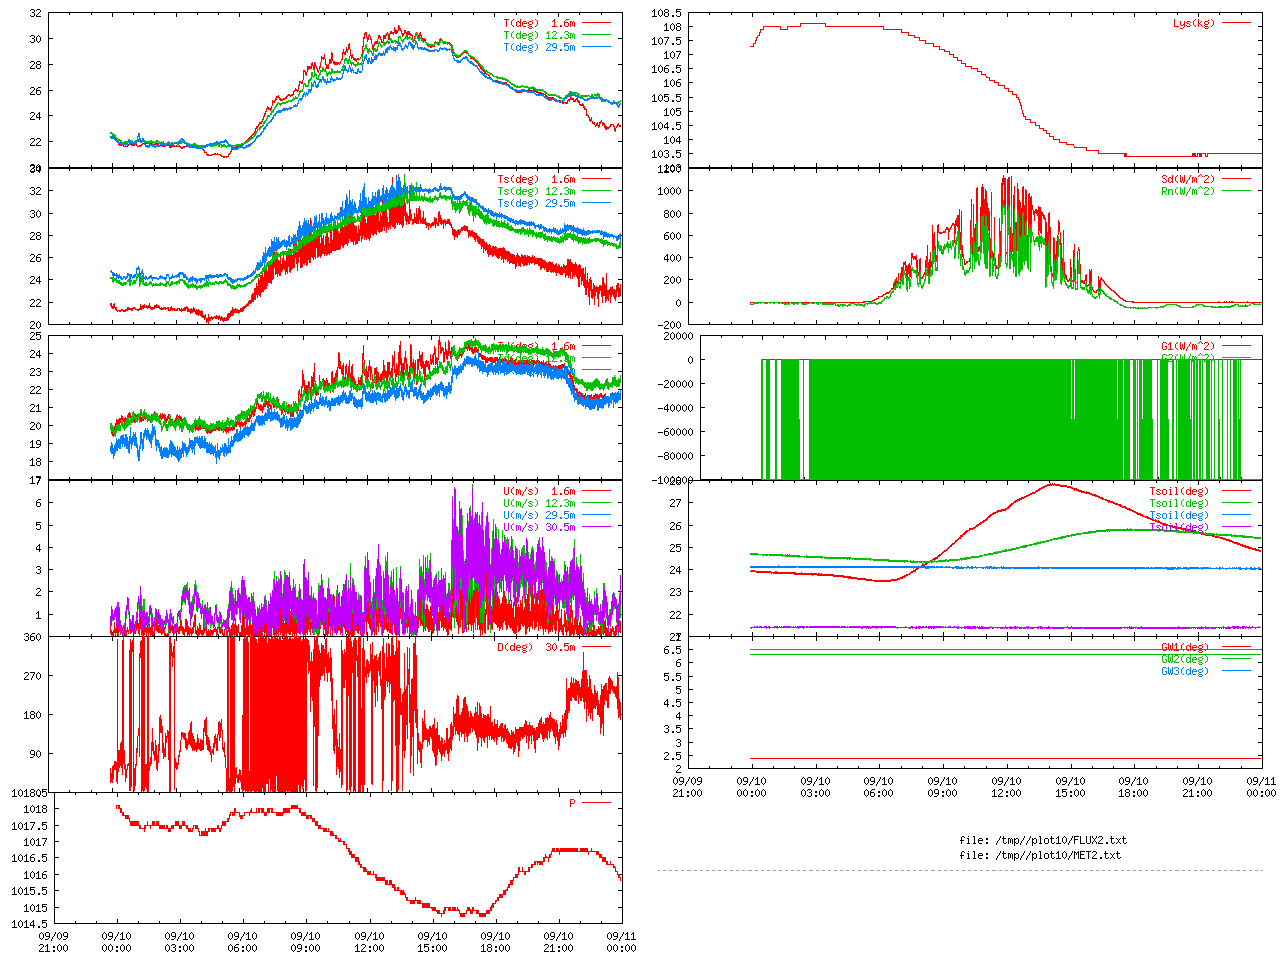Image resolution: width=1280 pixels, height=960 pixels.
Task: Select the 'Sd(W/m^2)' legend entry
Action: point(1188,180)
